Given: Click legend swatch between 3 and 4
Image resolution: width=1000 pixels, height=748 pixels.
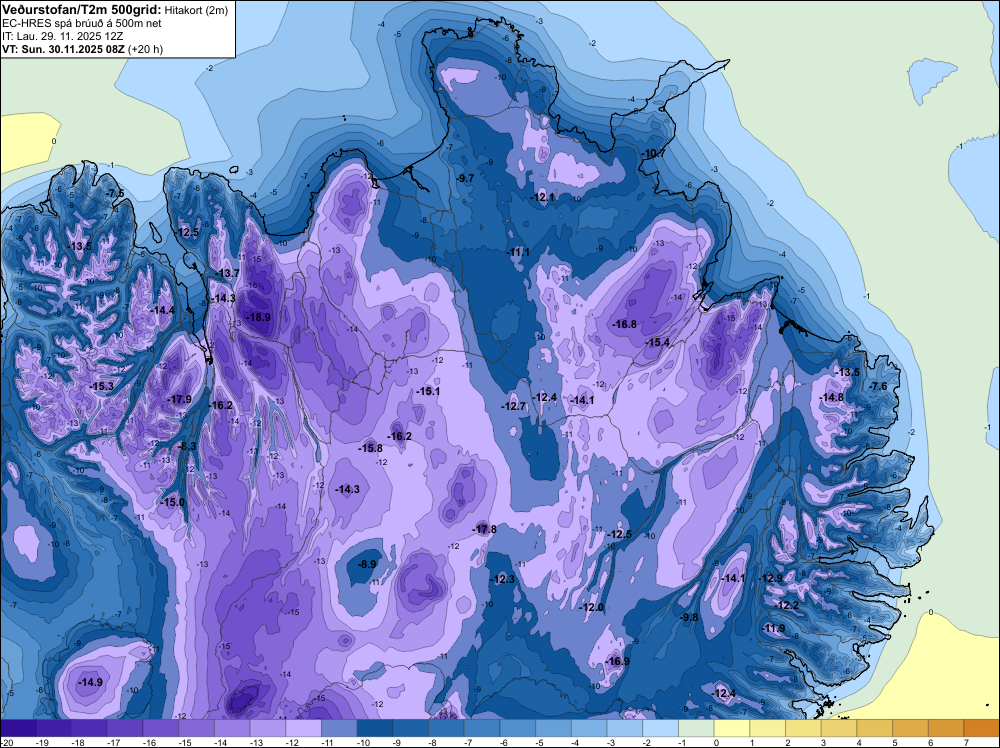Looking at the screenshot, I should click(x=839, y=728).
